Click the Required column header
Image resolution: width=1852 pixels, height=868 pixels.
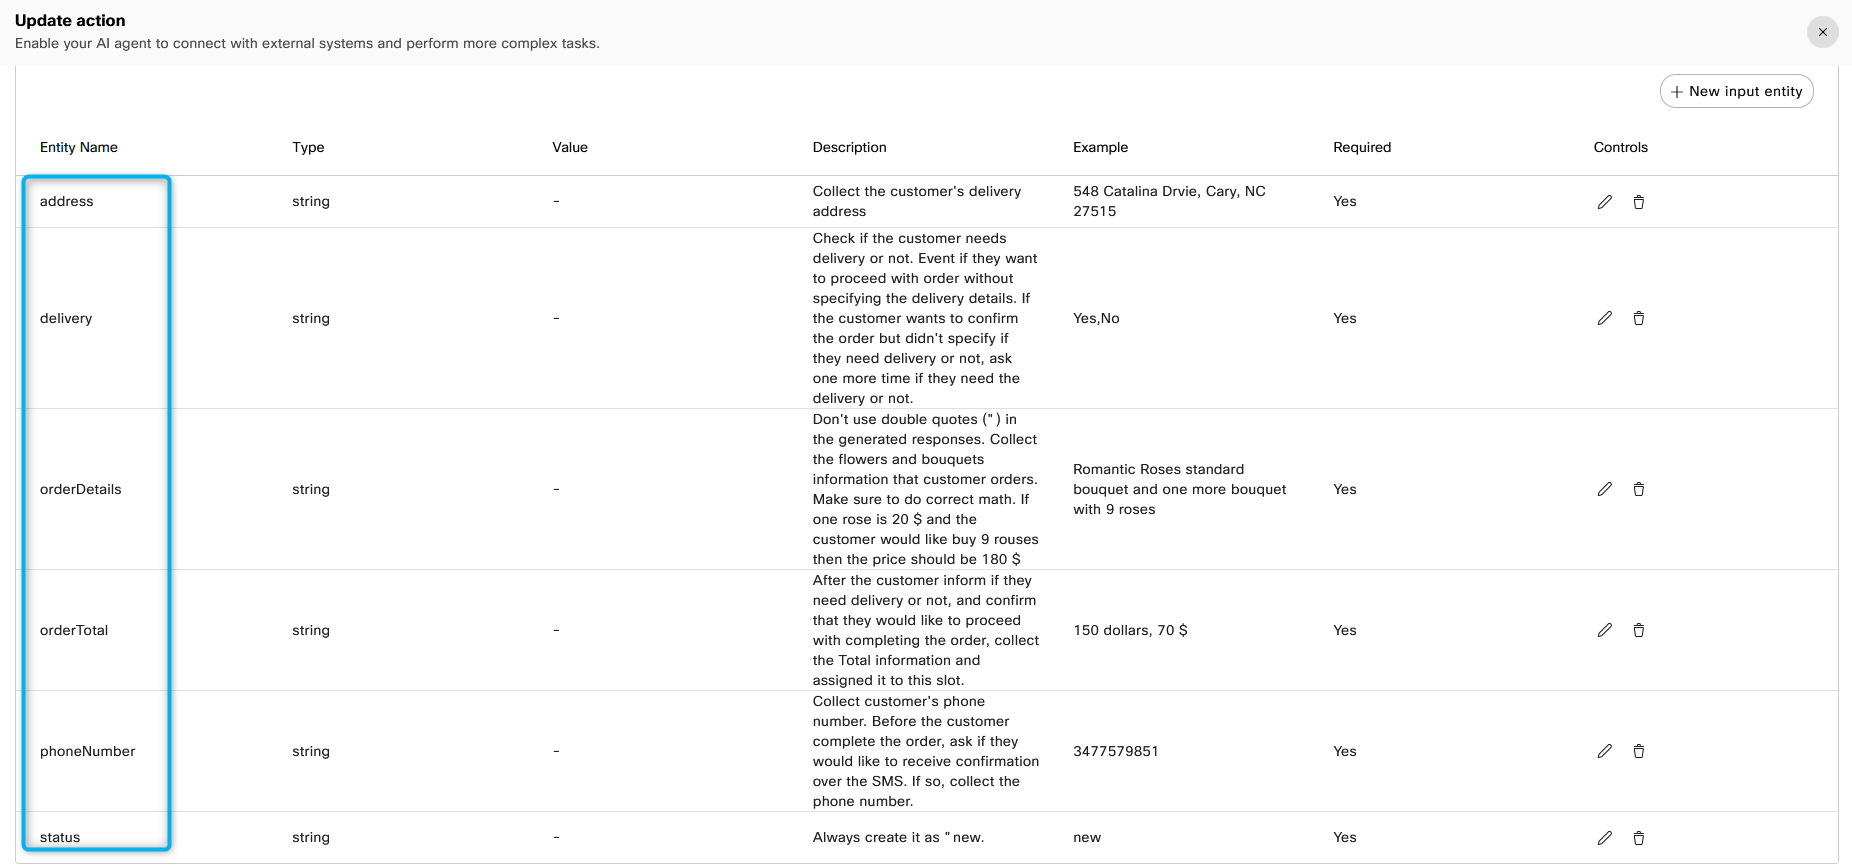click(x=1362, y=147)
